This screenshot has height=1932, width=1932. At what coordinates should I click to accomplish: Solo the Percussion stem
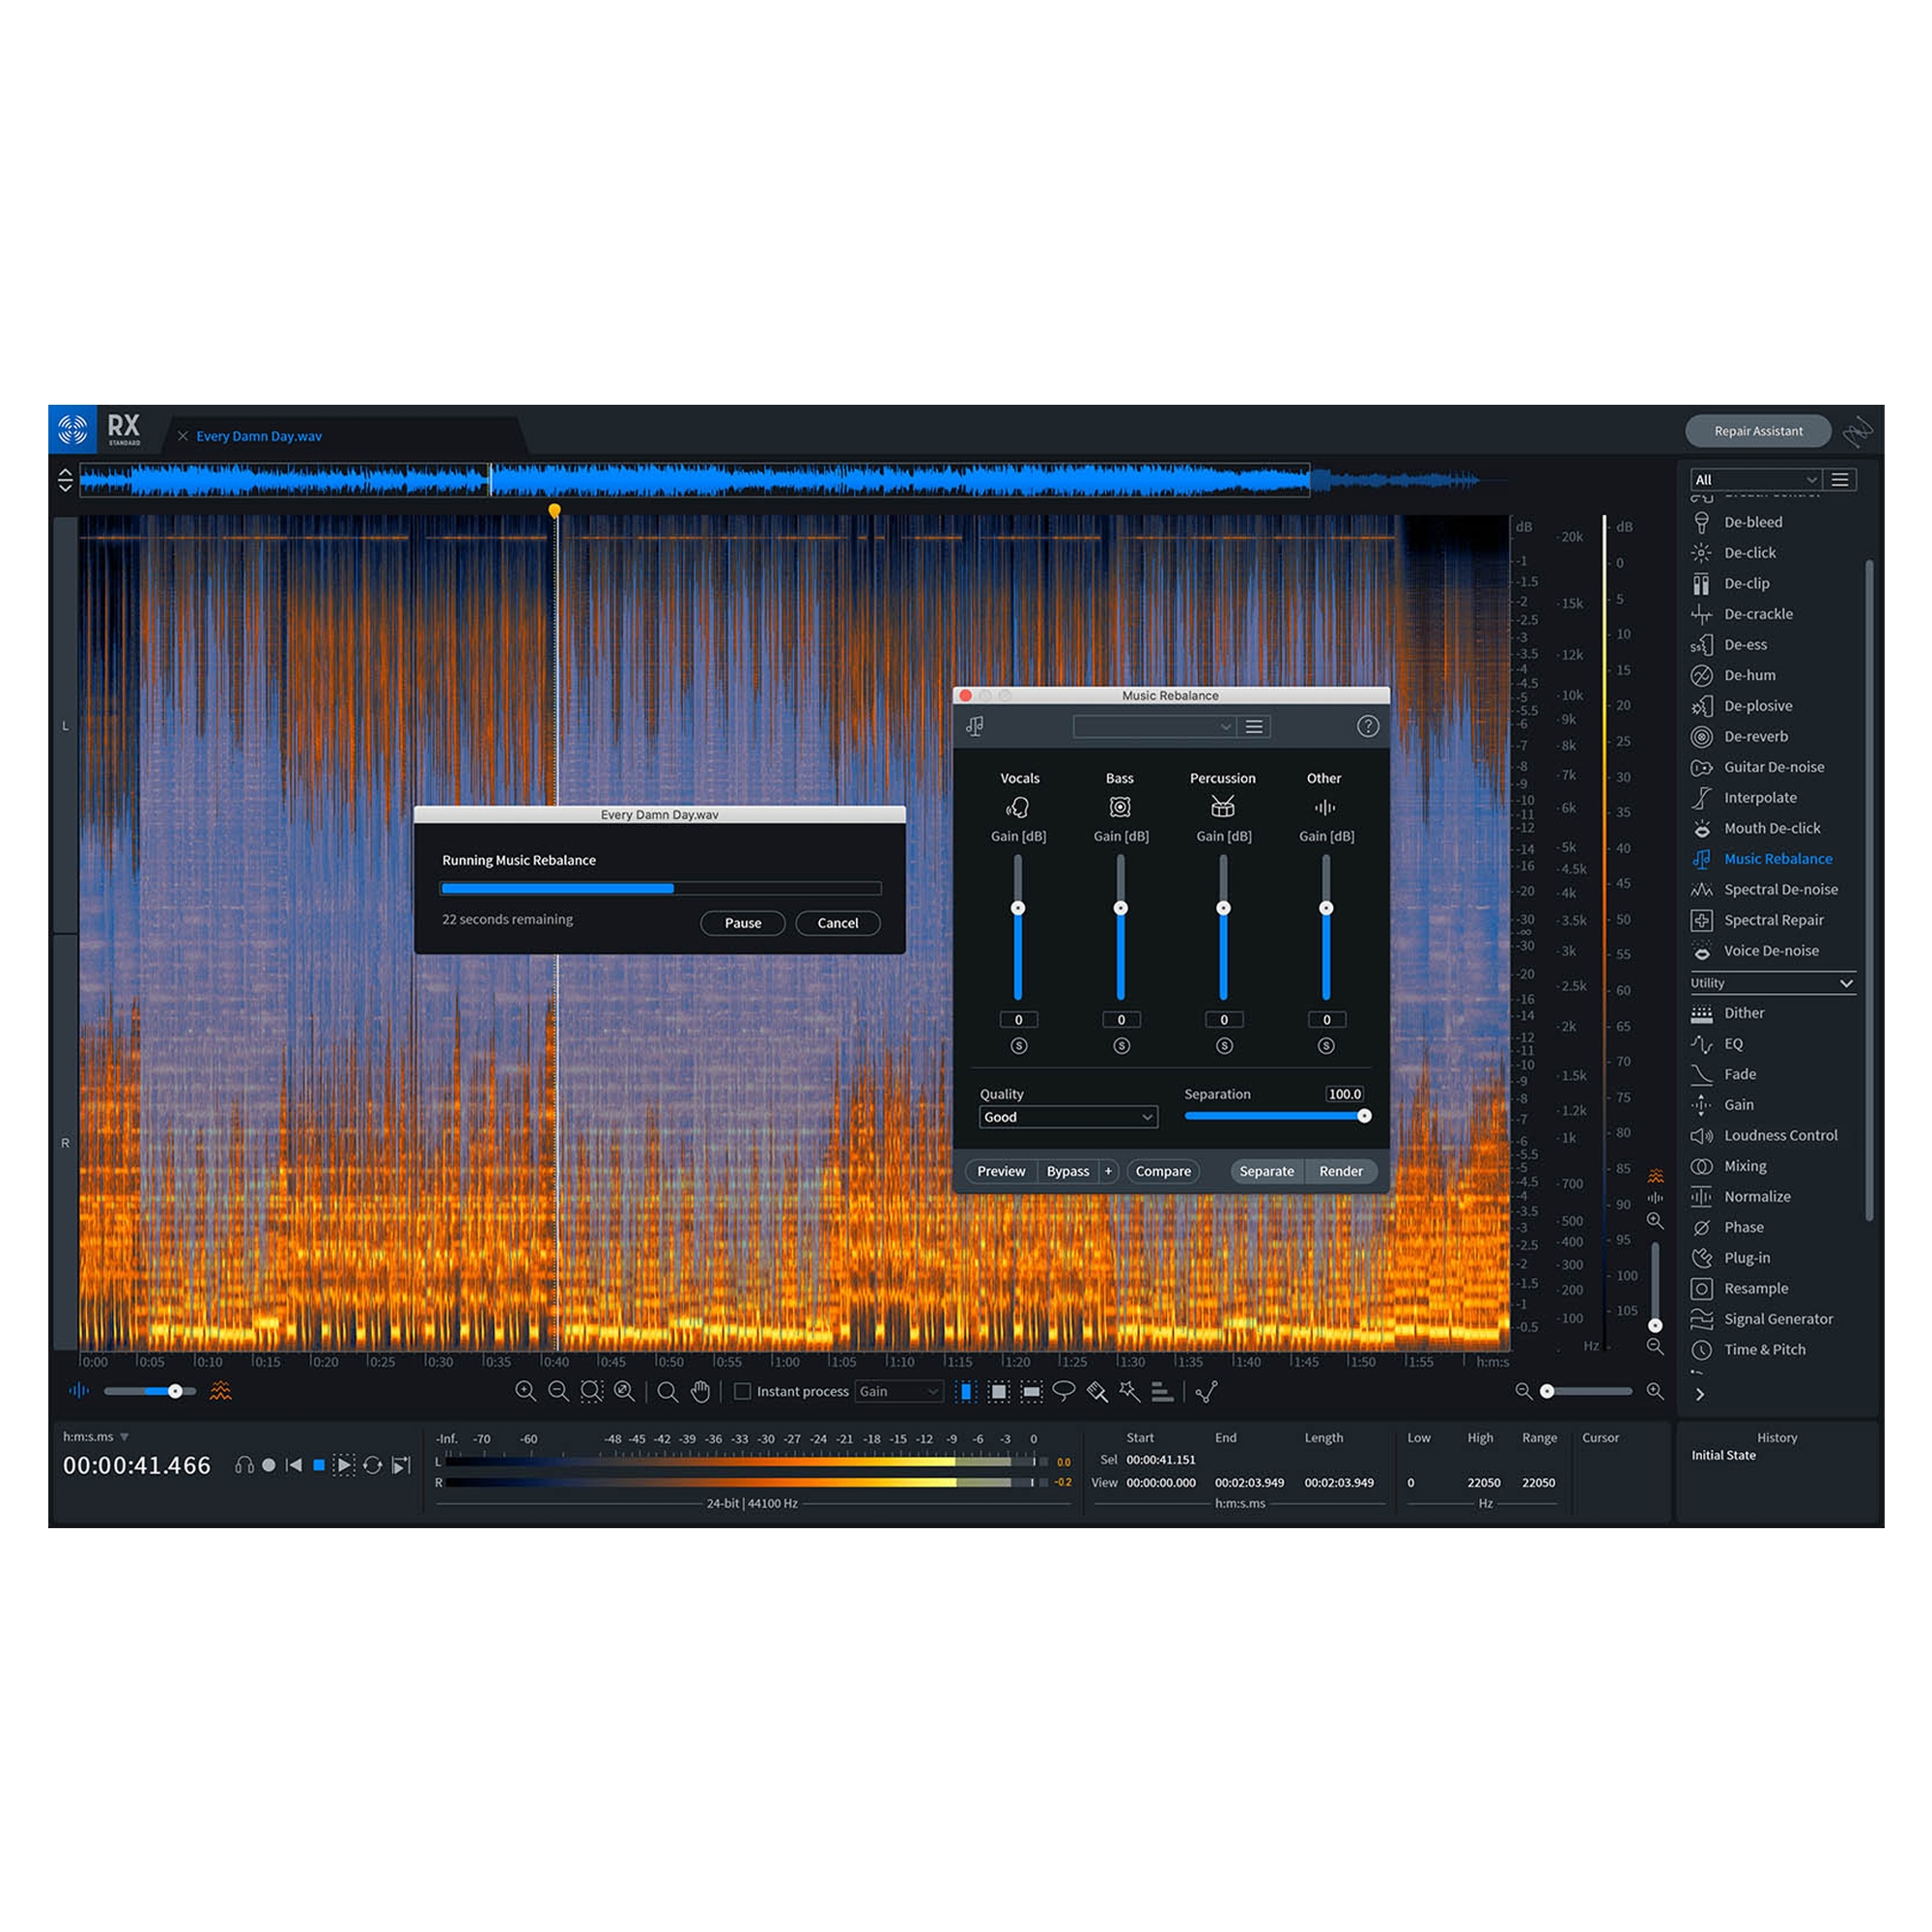(x=1224, y=1046)
